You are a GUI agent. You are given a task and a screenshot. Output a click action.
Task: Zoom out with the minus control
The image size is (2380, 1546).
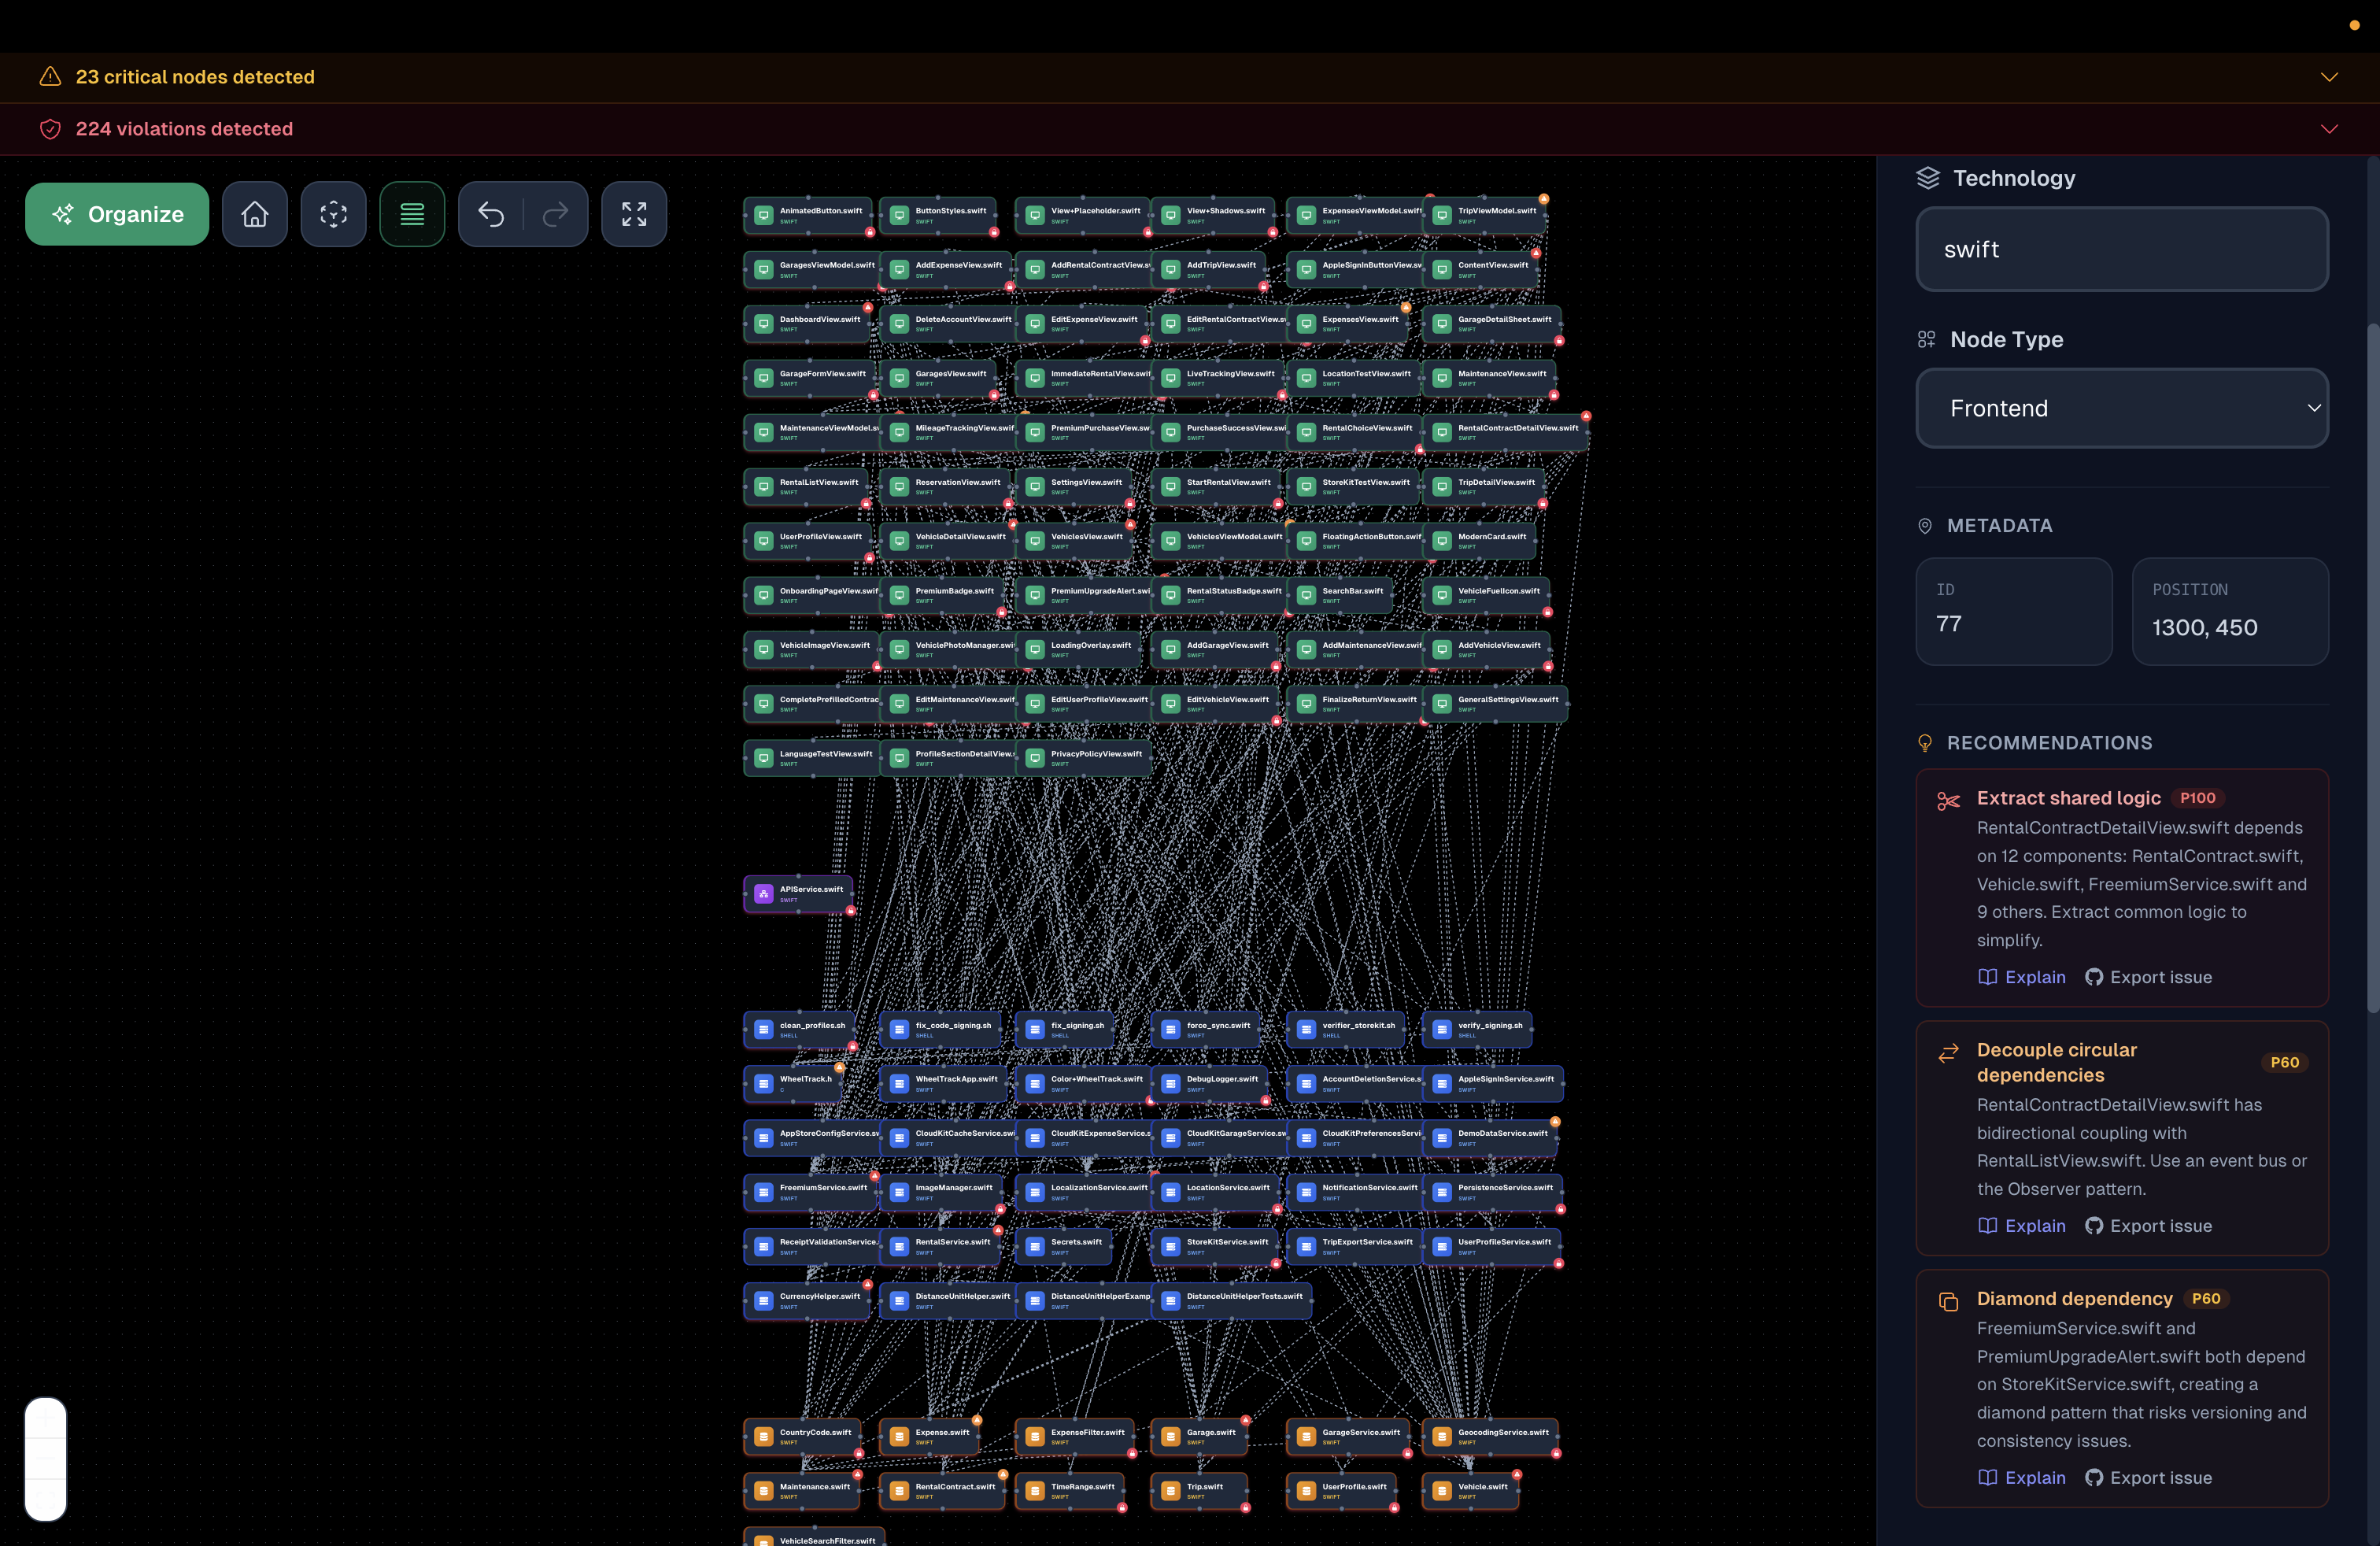pyautogui.click(x=46, y=1459)
